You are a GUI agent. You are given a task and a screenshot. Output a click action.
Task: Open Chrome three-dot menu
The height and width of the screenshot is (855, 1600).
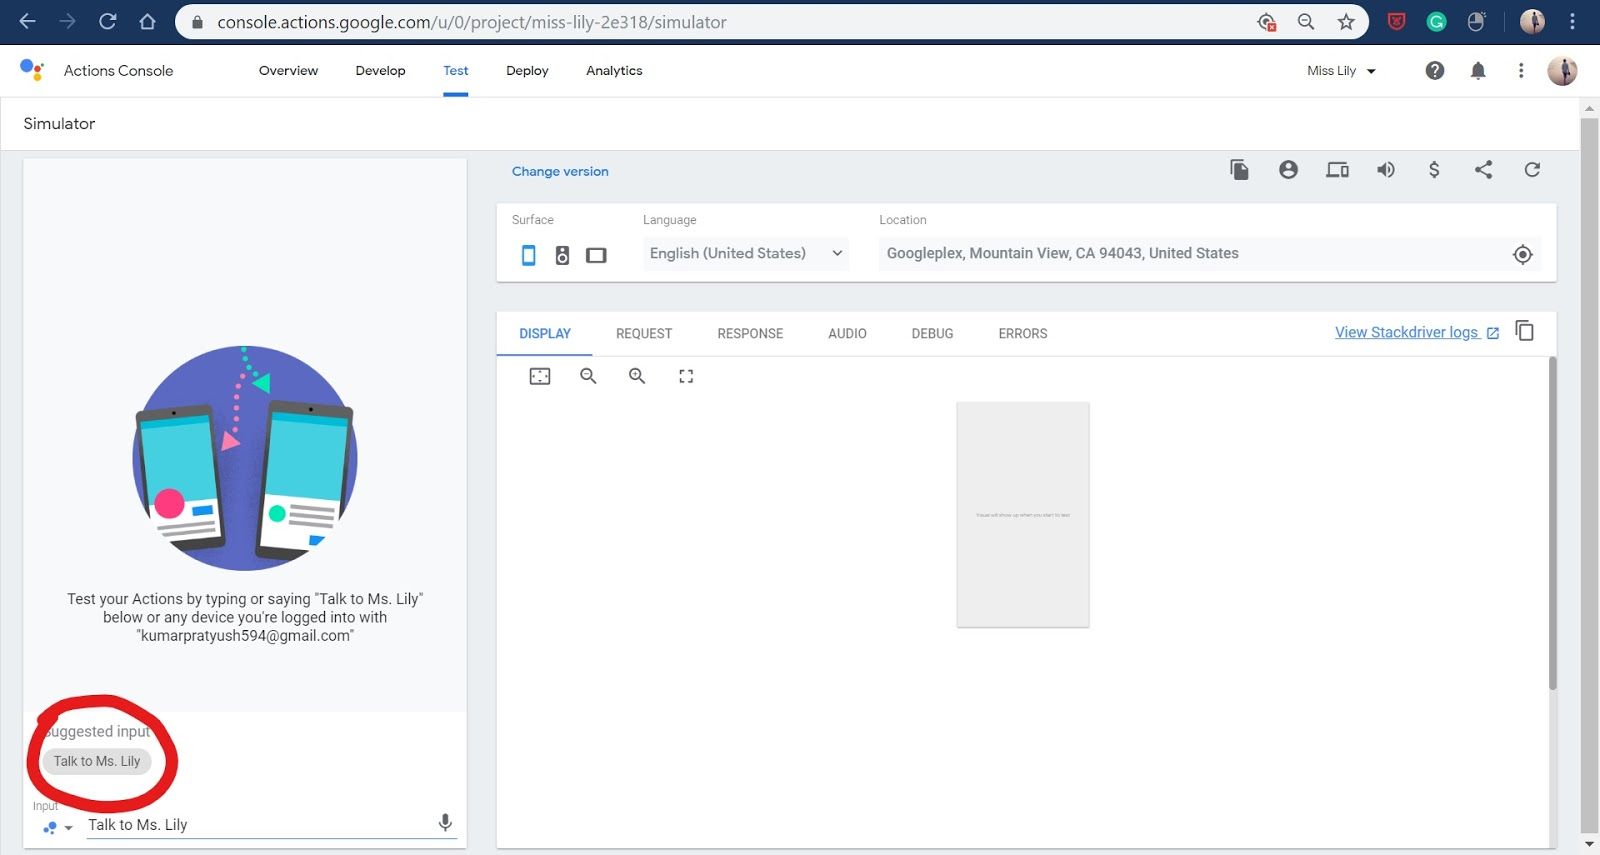(1573, 22)
